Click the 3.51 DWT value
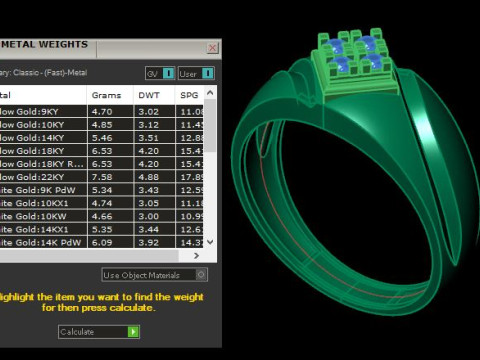This screenshot has height=360, width=480. point(149,138)
